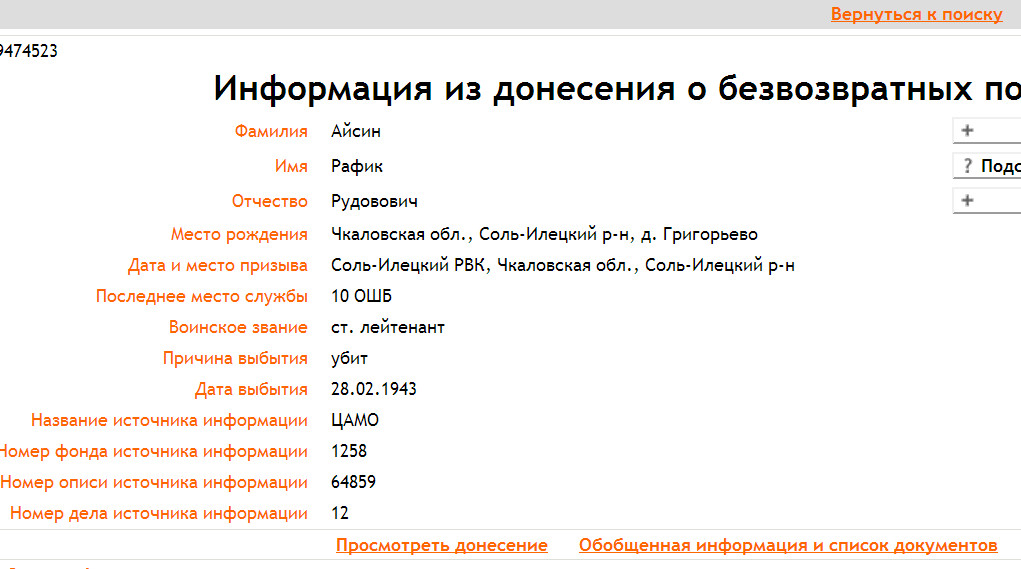
Task: Click the 'Вернуться к поиску' link
Action: pyautogui.click(x=915, y=14)
